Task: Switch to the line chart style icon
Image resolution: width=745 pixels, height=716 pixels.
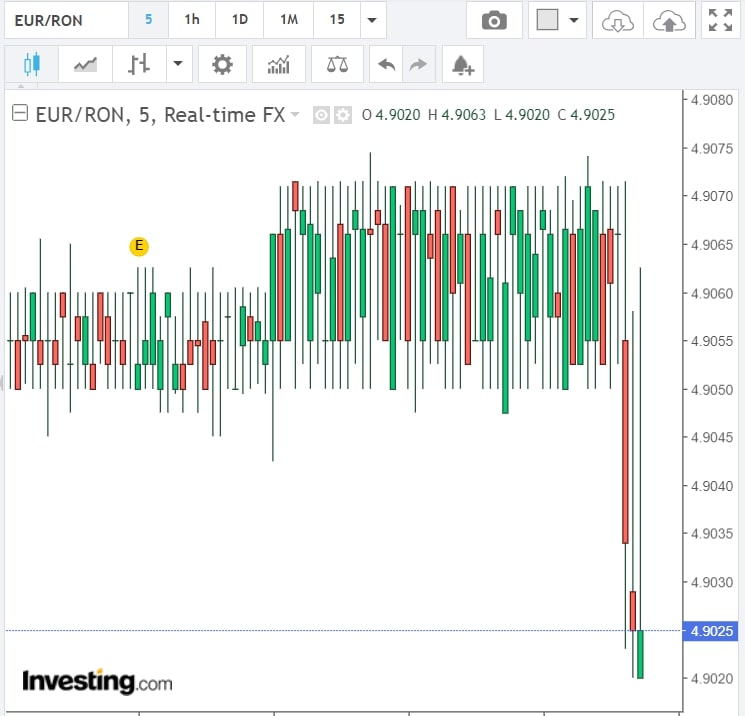Action: [x=85, y=65]
